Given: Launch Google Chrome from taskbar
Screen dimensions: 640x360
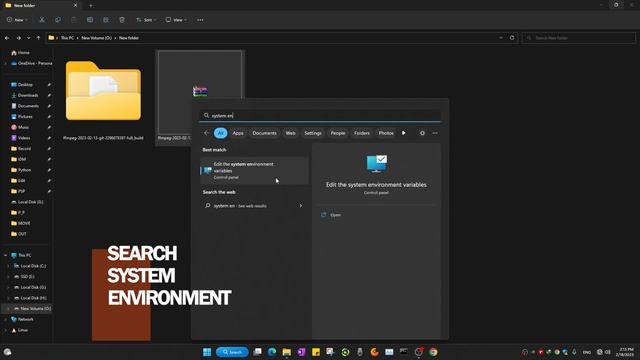Looking at the screenshot, I should [433, 352].
